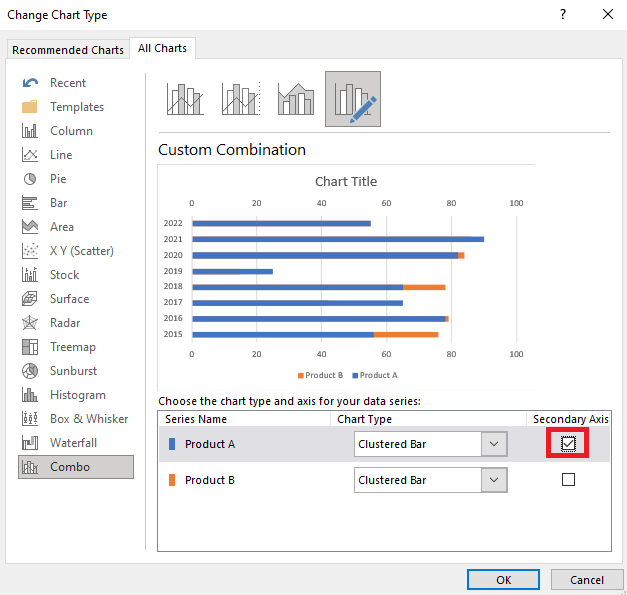Confirm with the OK button
This screenshot has width=627, height=595.
503,580
